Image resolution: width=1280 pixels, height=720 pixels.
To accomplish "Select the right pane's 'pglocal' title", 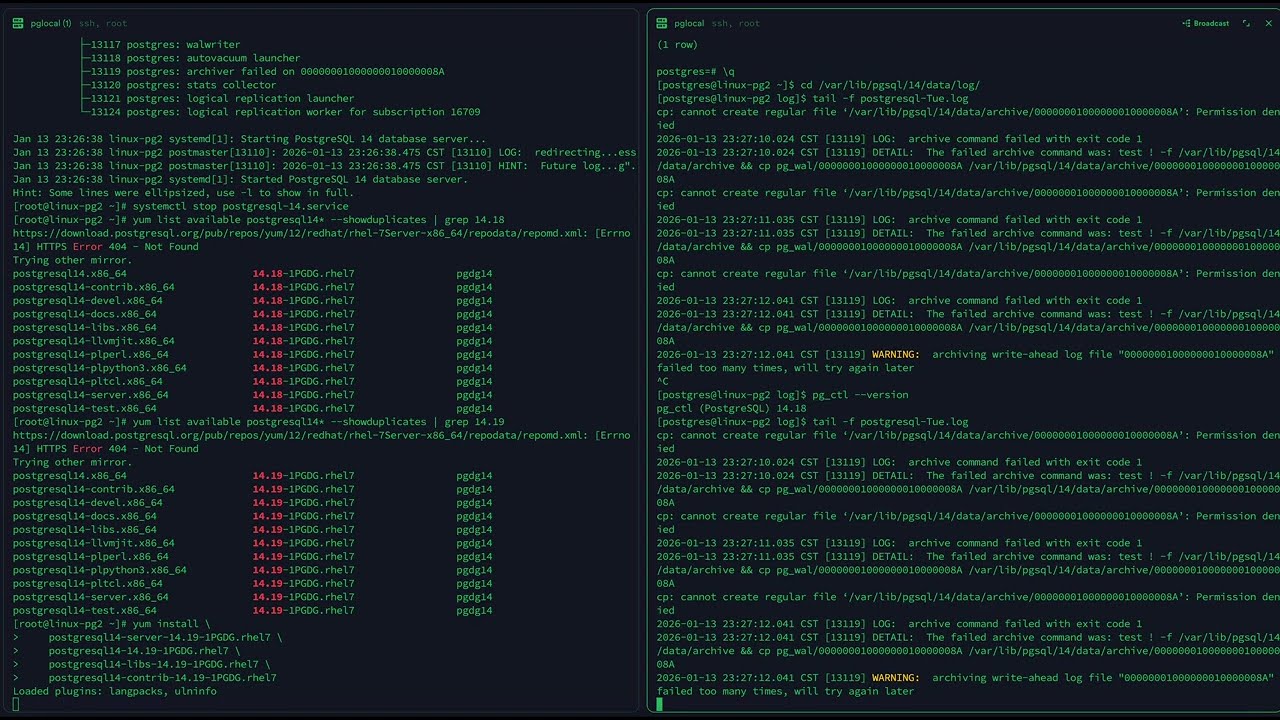I will point(689,23).
